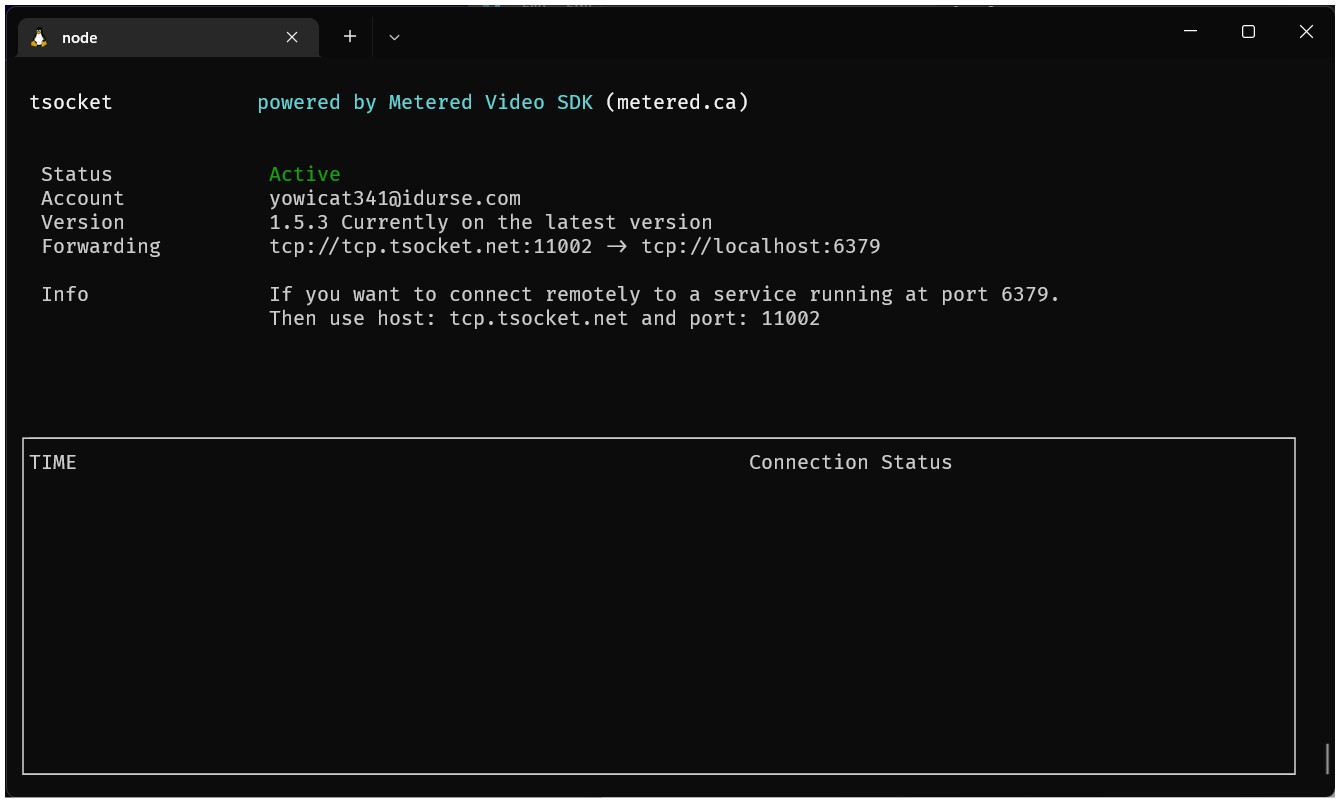This screenshot has width=1340, height=802.
Task: Click the 'Info' label
Action: [x=65, y=294]
